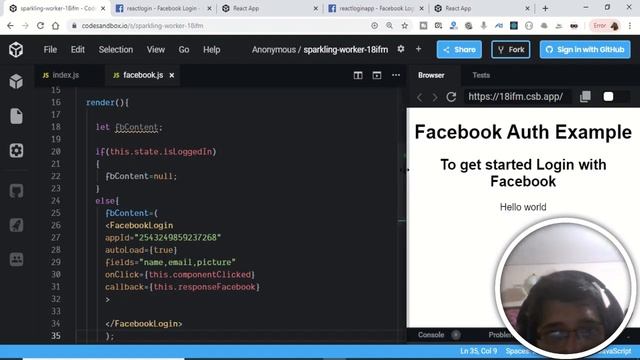
Task: Toggle the white switch in preview toolbar
Action: [x=608, y=96]
